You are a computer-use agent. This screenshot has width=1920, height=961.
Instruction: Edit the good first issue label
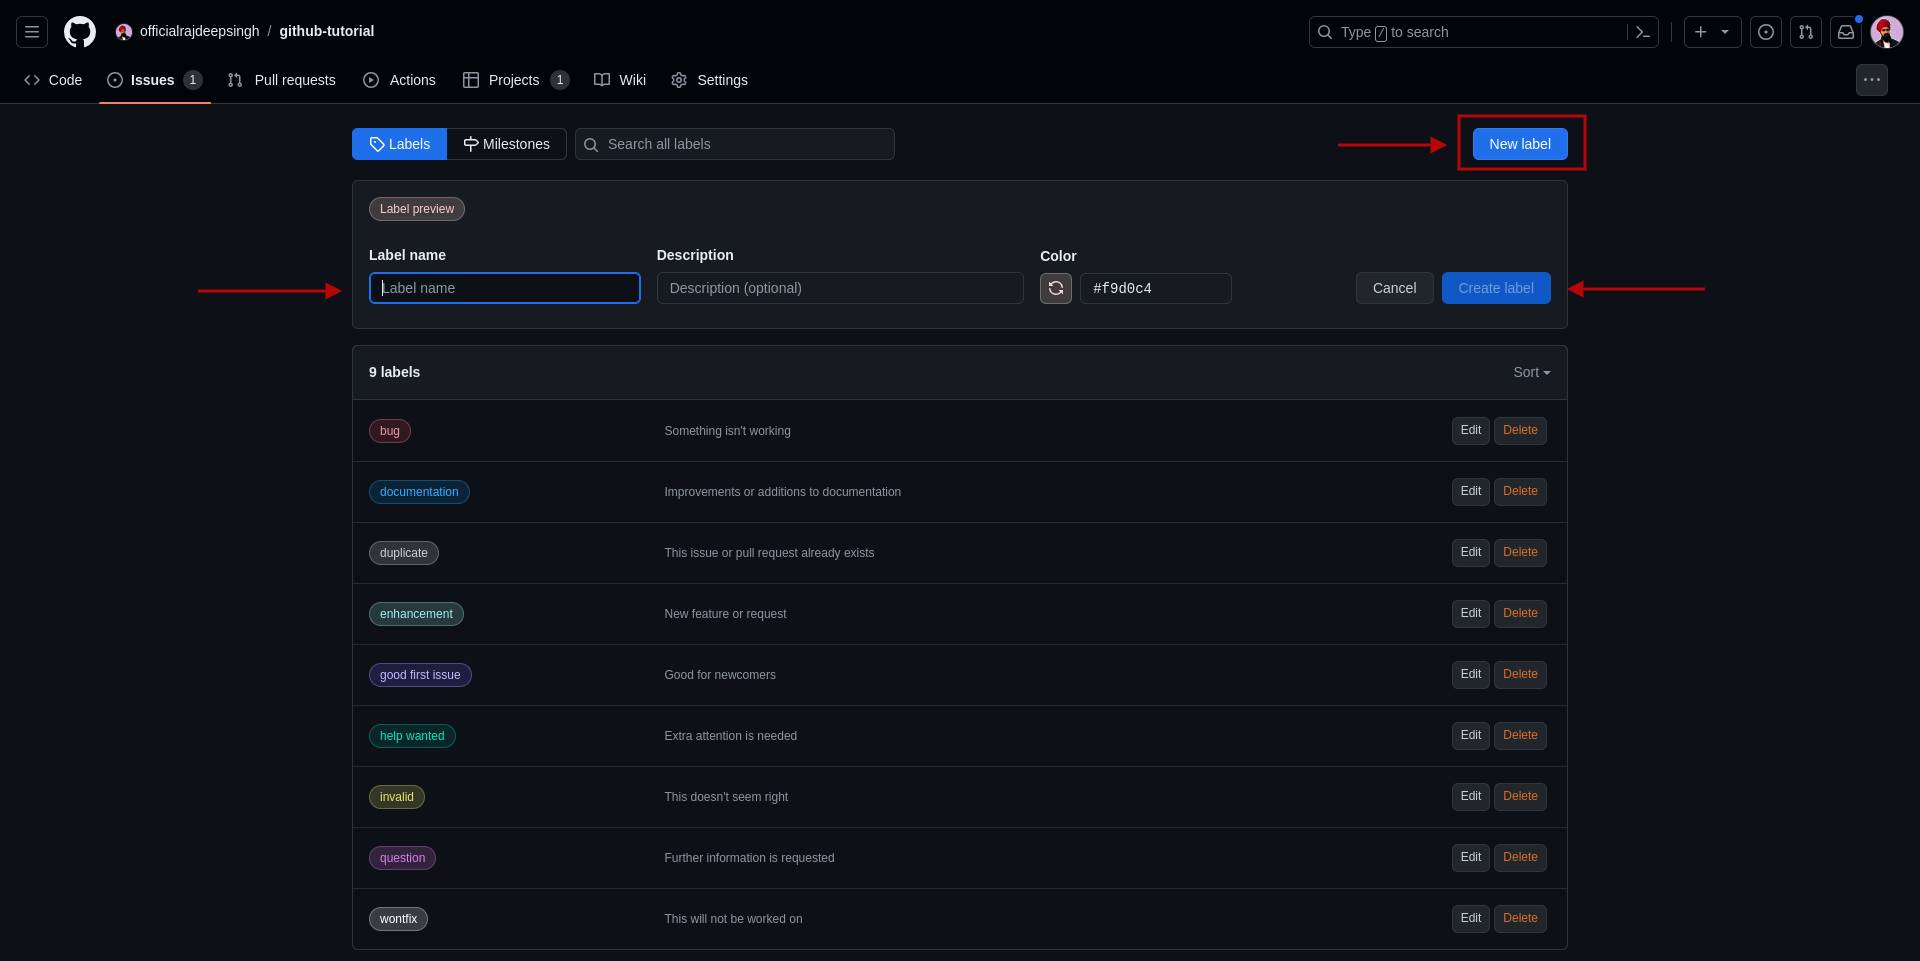(x=1471, y=675)
